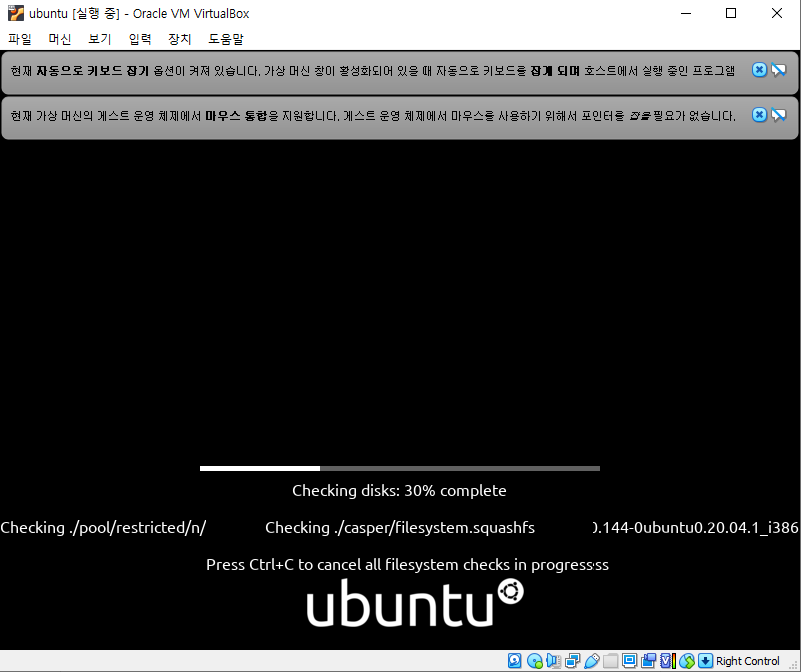Open the 도움말 menu

point(226,39)
